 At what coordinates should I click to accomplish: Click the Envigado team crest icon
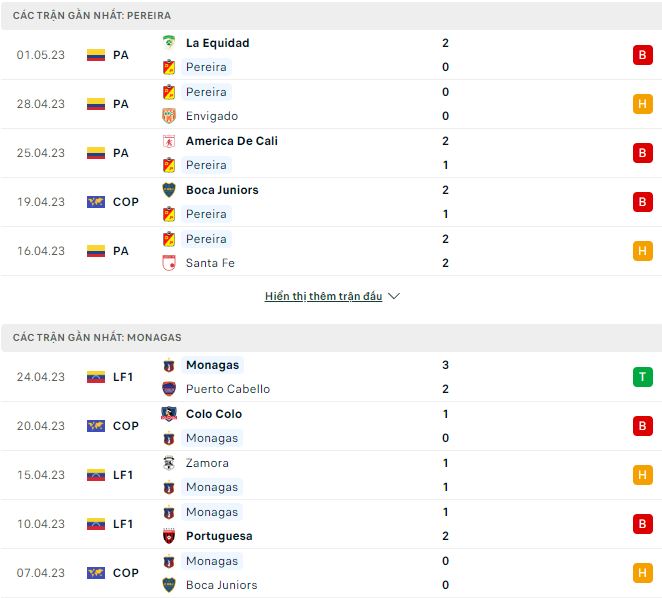168,116
